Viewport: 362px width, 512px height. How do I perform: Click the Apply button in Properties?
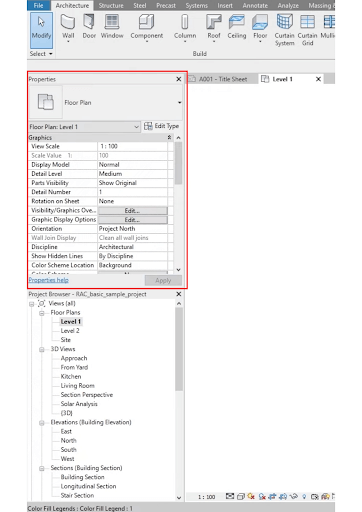(x=163, y=280)
